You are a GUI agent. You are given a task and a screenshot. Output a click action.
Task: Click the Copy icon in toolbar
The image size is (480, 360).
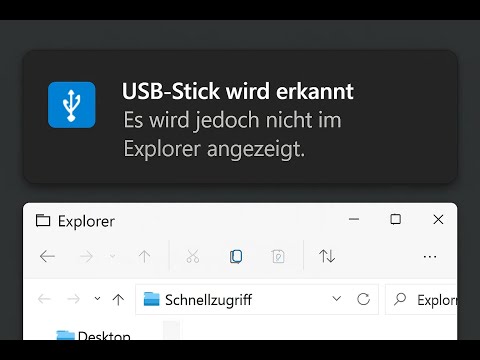236,256
